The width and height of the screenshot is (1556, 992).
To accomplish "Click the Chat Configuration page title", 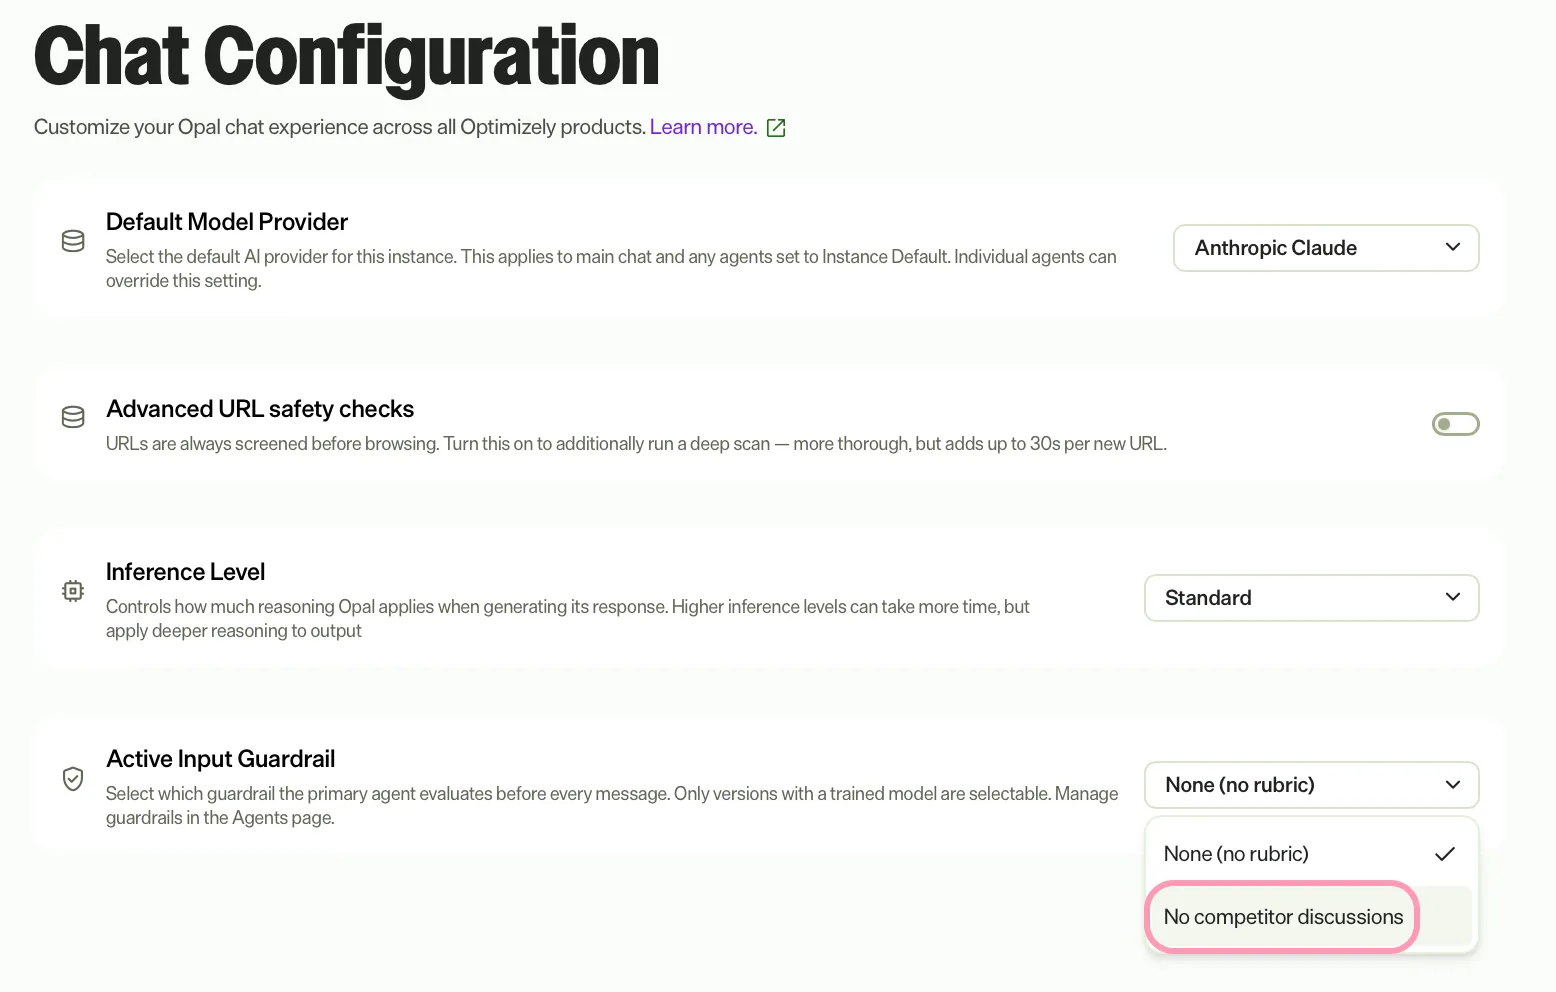I will [346, 56].
